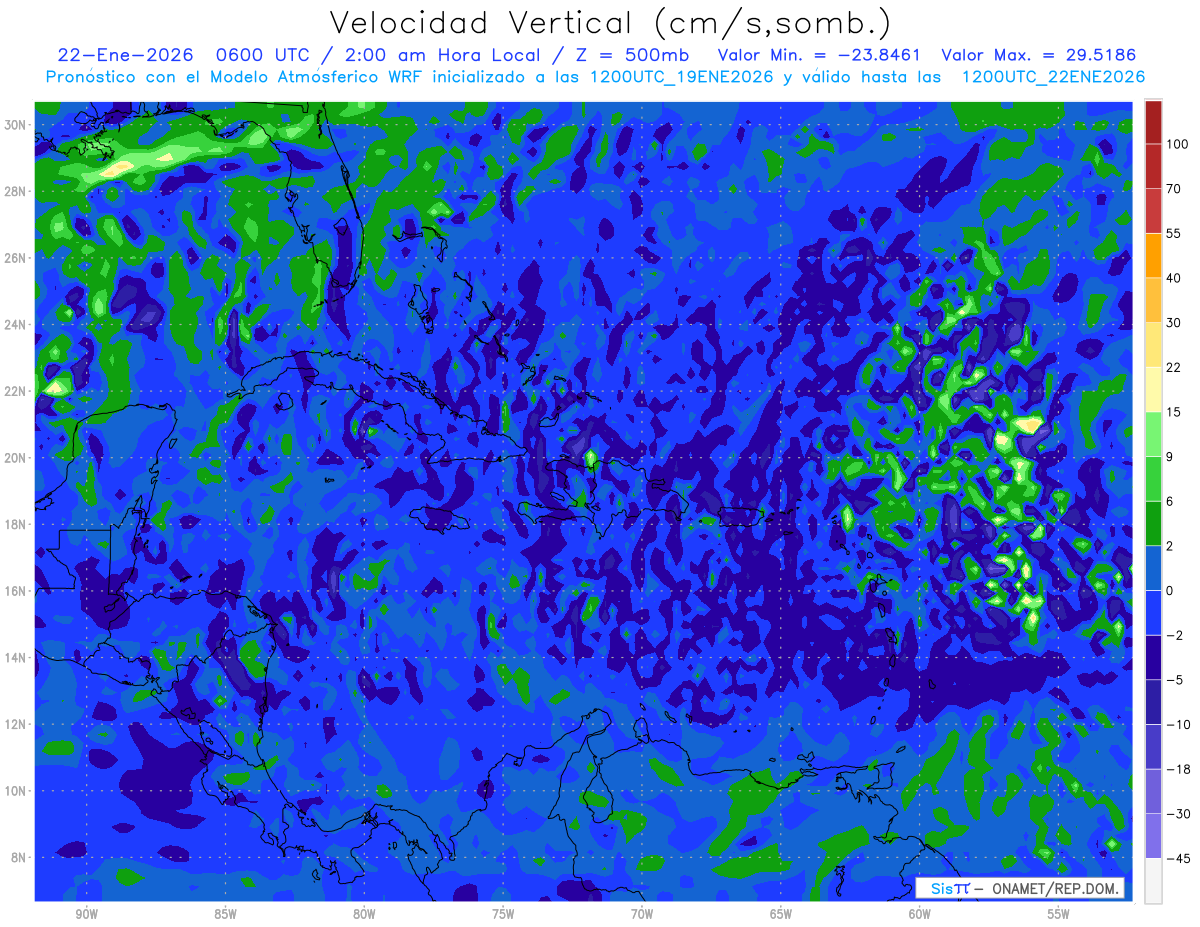Click the "ONAMET/REP.DOM." credit label
This screenshot has height=927, width=1200.
point(1056,889)
